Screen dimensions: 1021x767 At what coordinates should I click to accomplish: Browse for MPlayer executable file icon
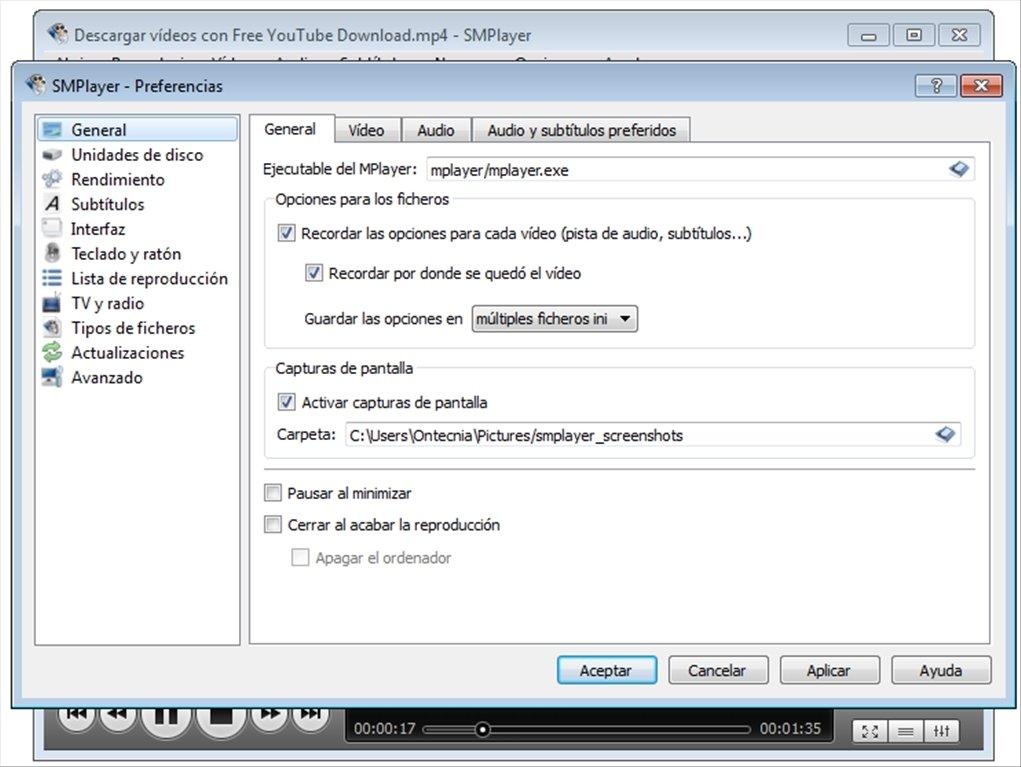pos(958,169)
